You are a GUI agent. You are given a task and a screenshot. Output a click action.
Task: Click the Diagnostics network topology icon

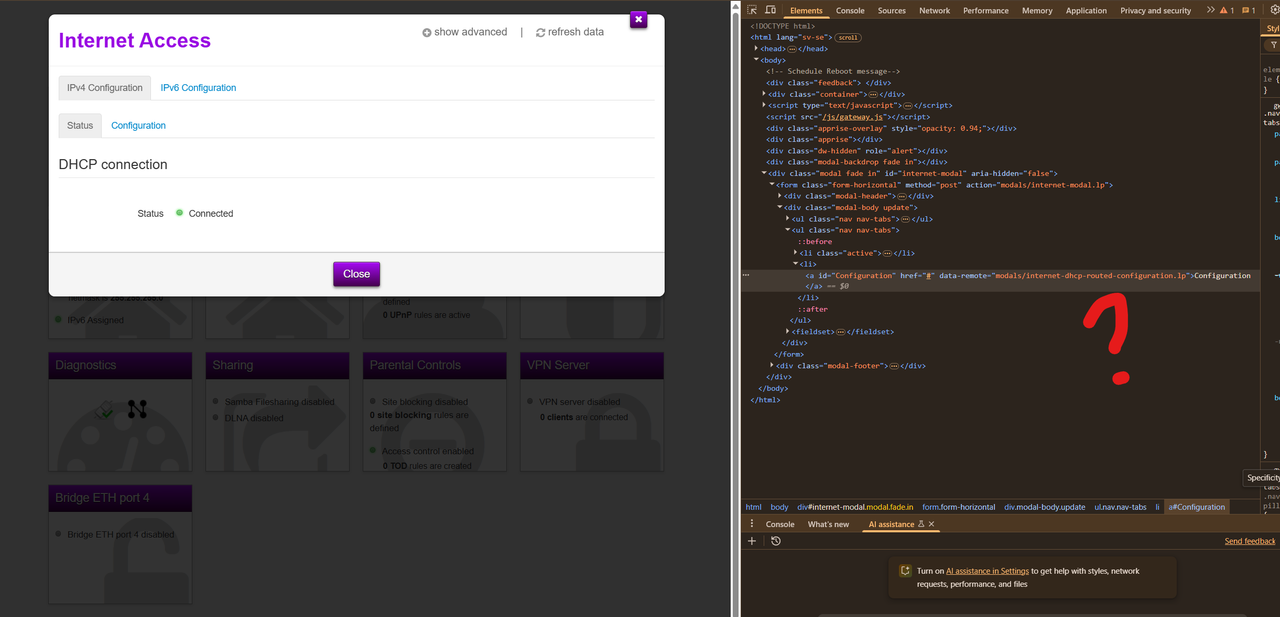(x=137, y=409)
